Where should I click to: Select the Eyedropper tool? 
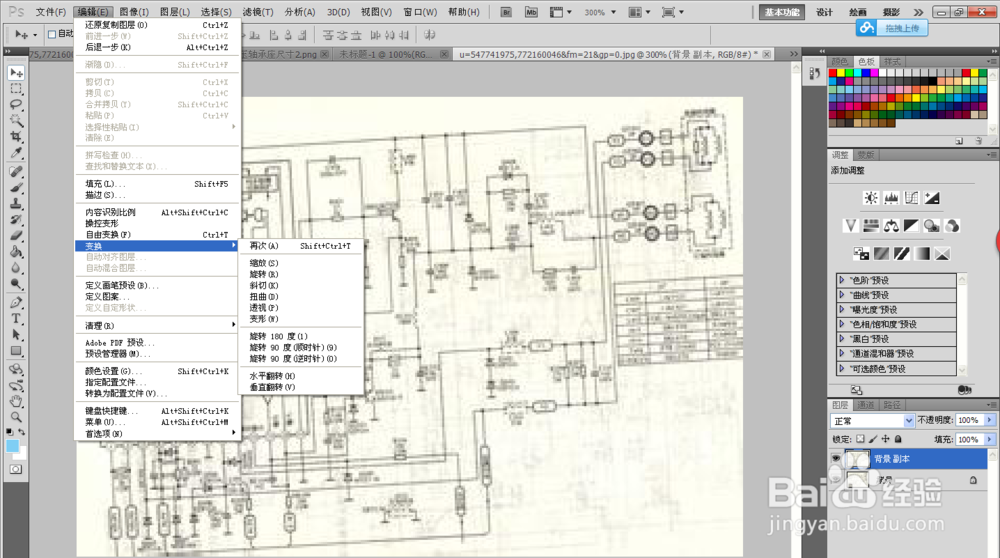(x=16, y=152)
